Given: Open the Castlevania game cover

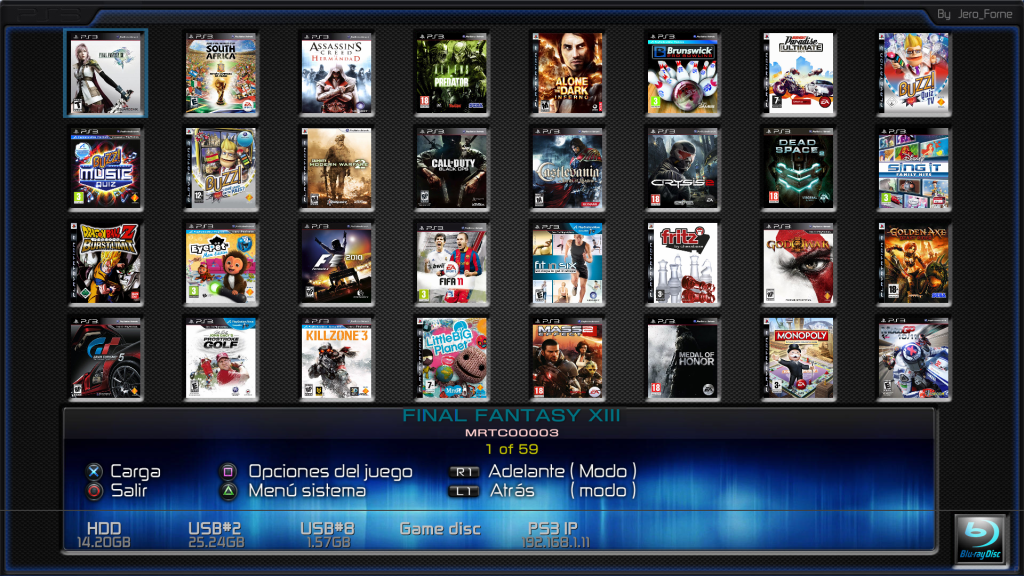Looking at the screenshot, I should tap(568, 168).
